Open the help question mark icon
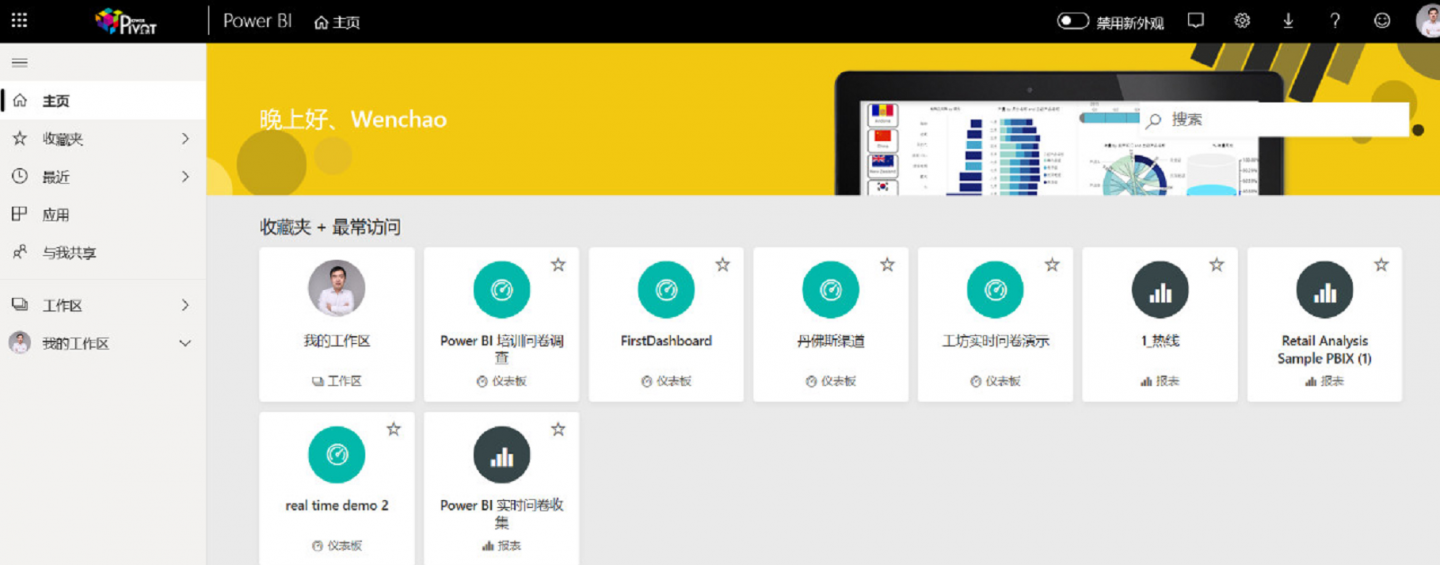The height and width of the screenshot is (565, 1440). tap(1335, 20)
